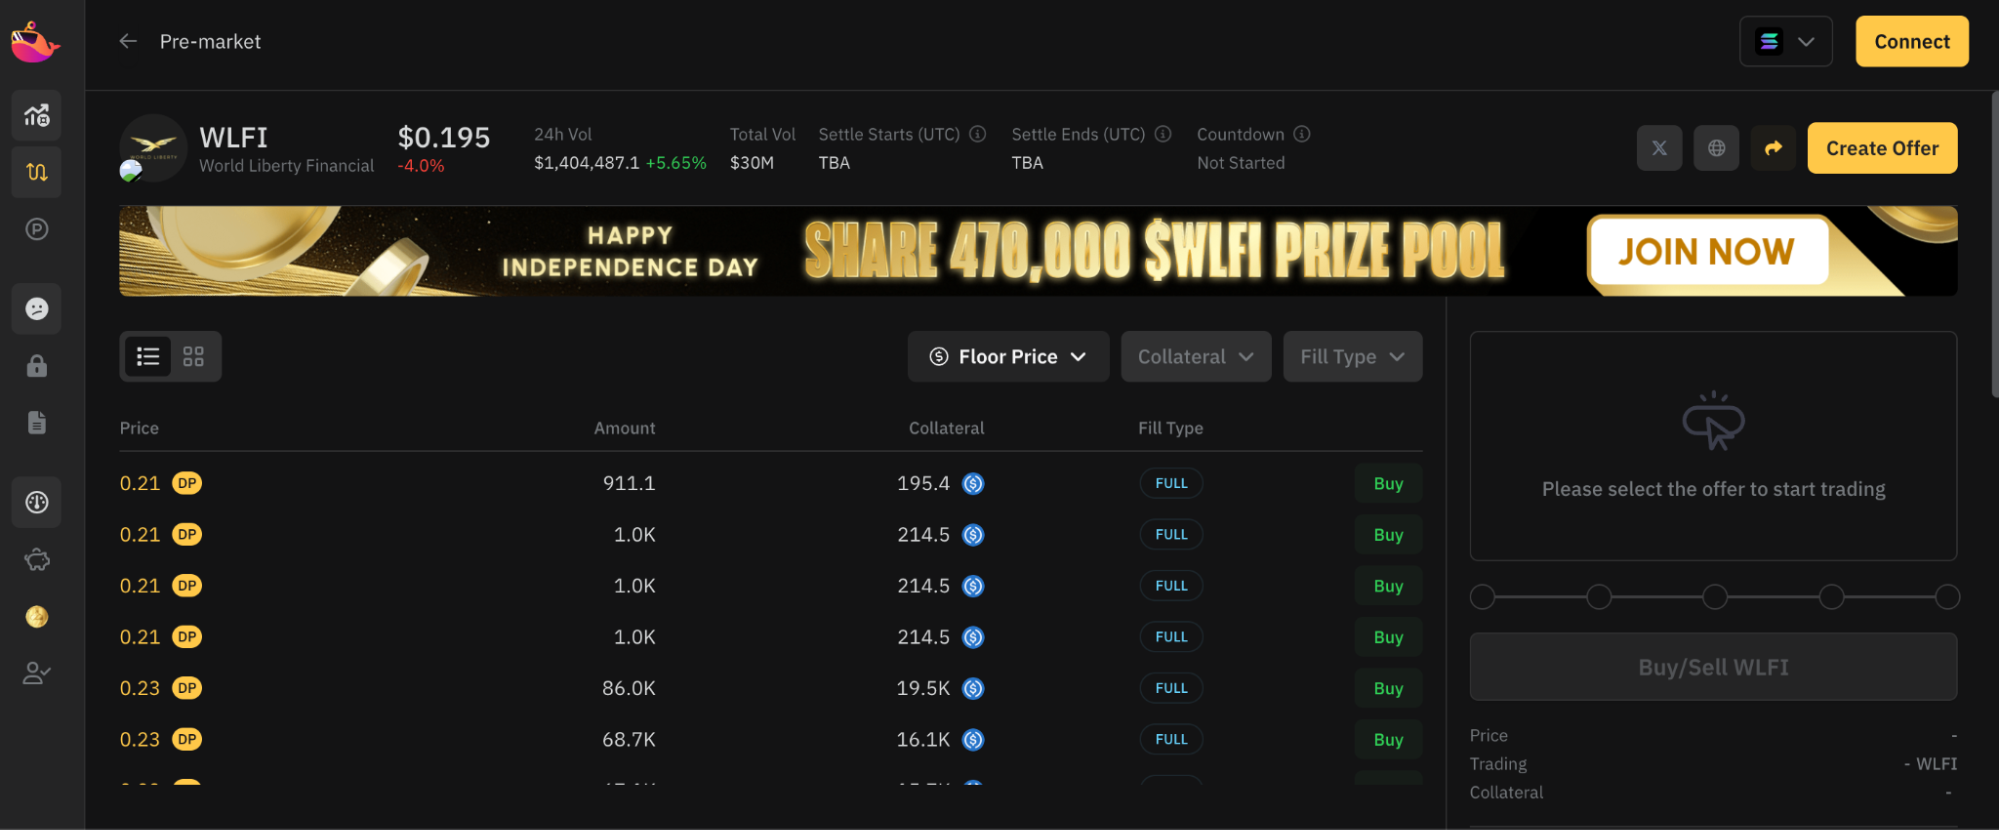Switch to list view layout

pyautogui.click(x=148, y=356)
